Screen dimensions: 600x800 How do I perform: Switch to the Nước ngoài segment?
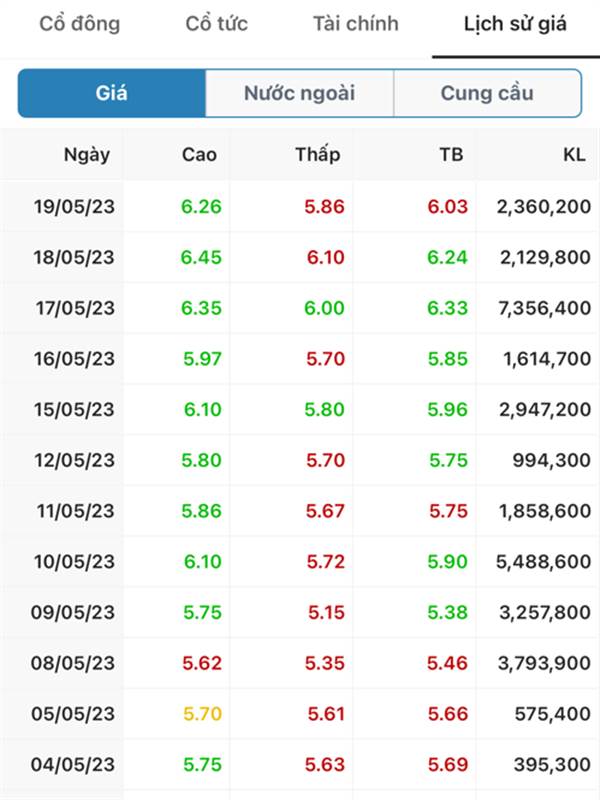pos(299,93)
